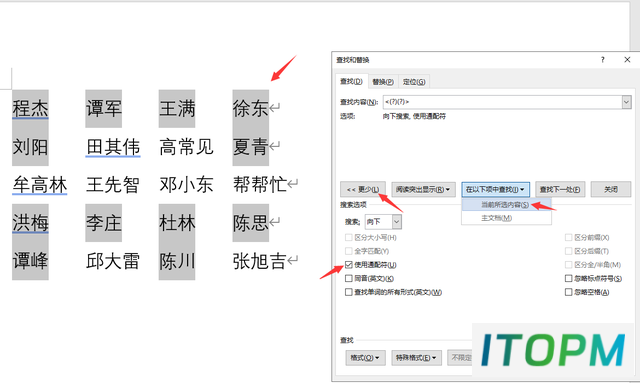This screenshot has width=640, height=383.
Task: Switch to the 查找(D) tab
Action: 351,82
